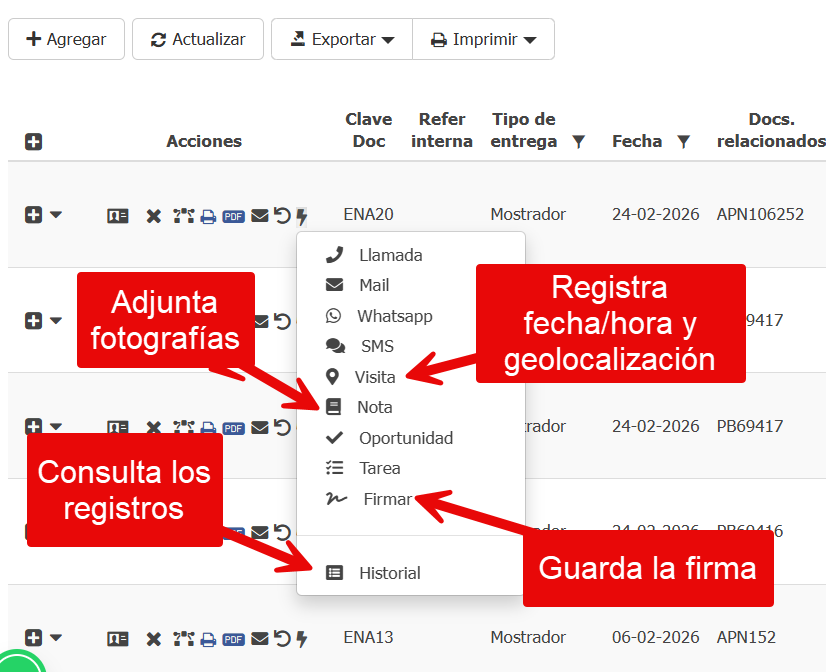The height and width of the screenshot is (672, 826).
Task: Open the ID card icon in the ENA13 row
Action: point(118,639)
